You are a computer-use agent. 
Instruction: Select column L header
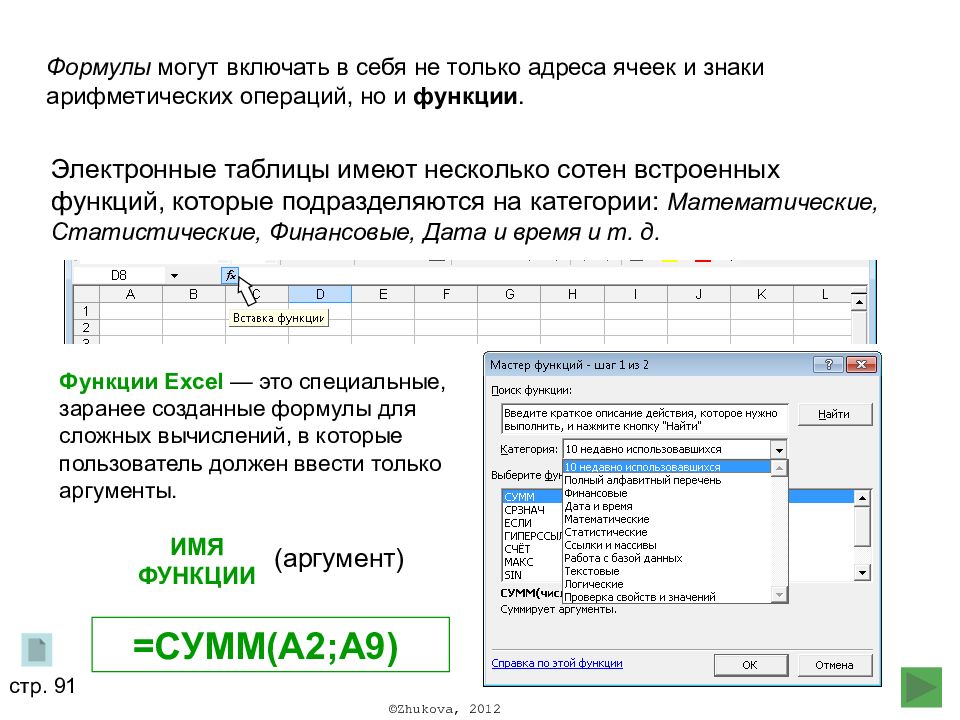pos(823,294)
